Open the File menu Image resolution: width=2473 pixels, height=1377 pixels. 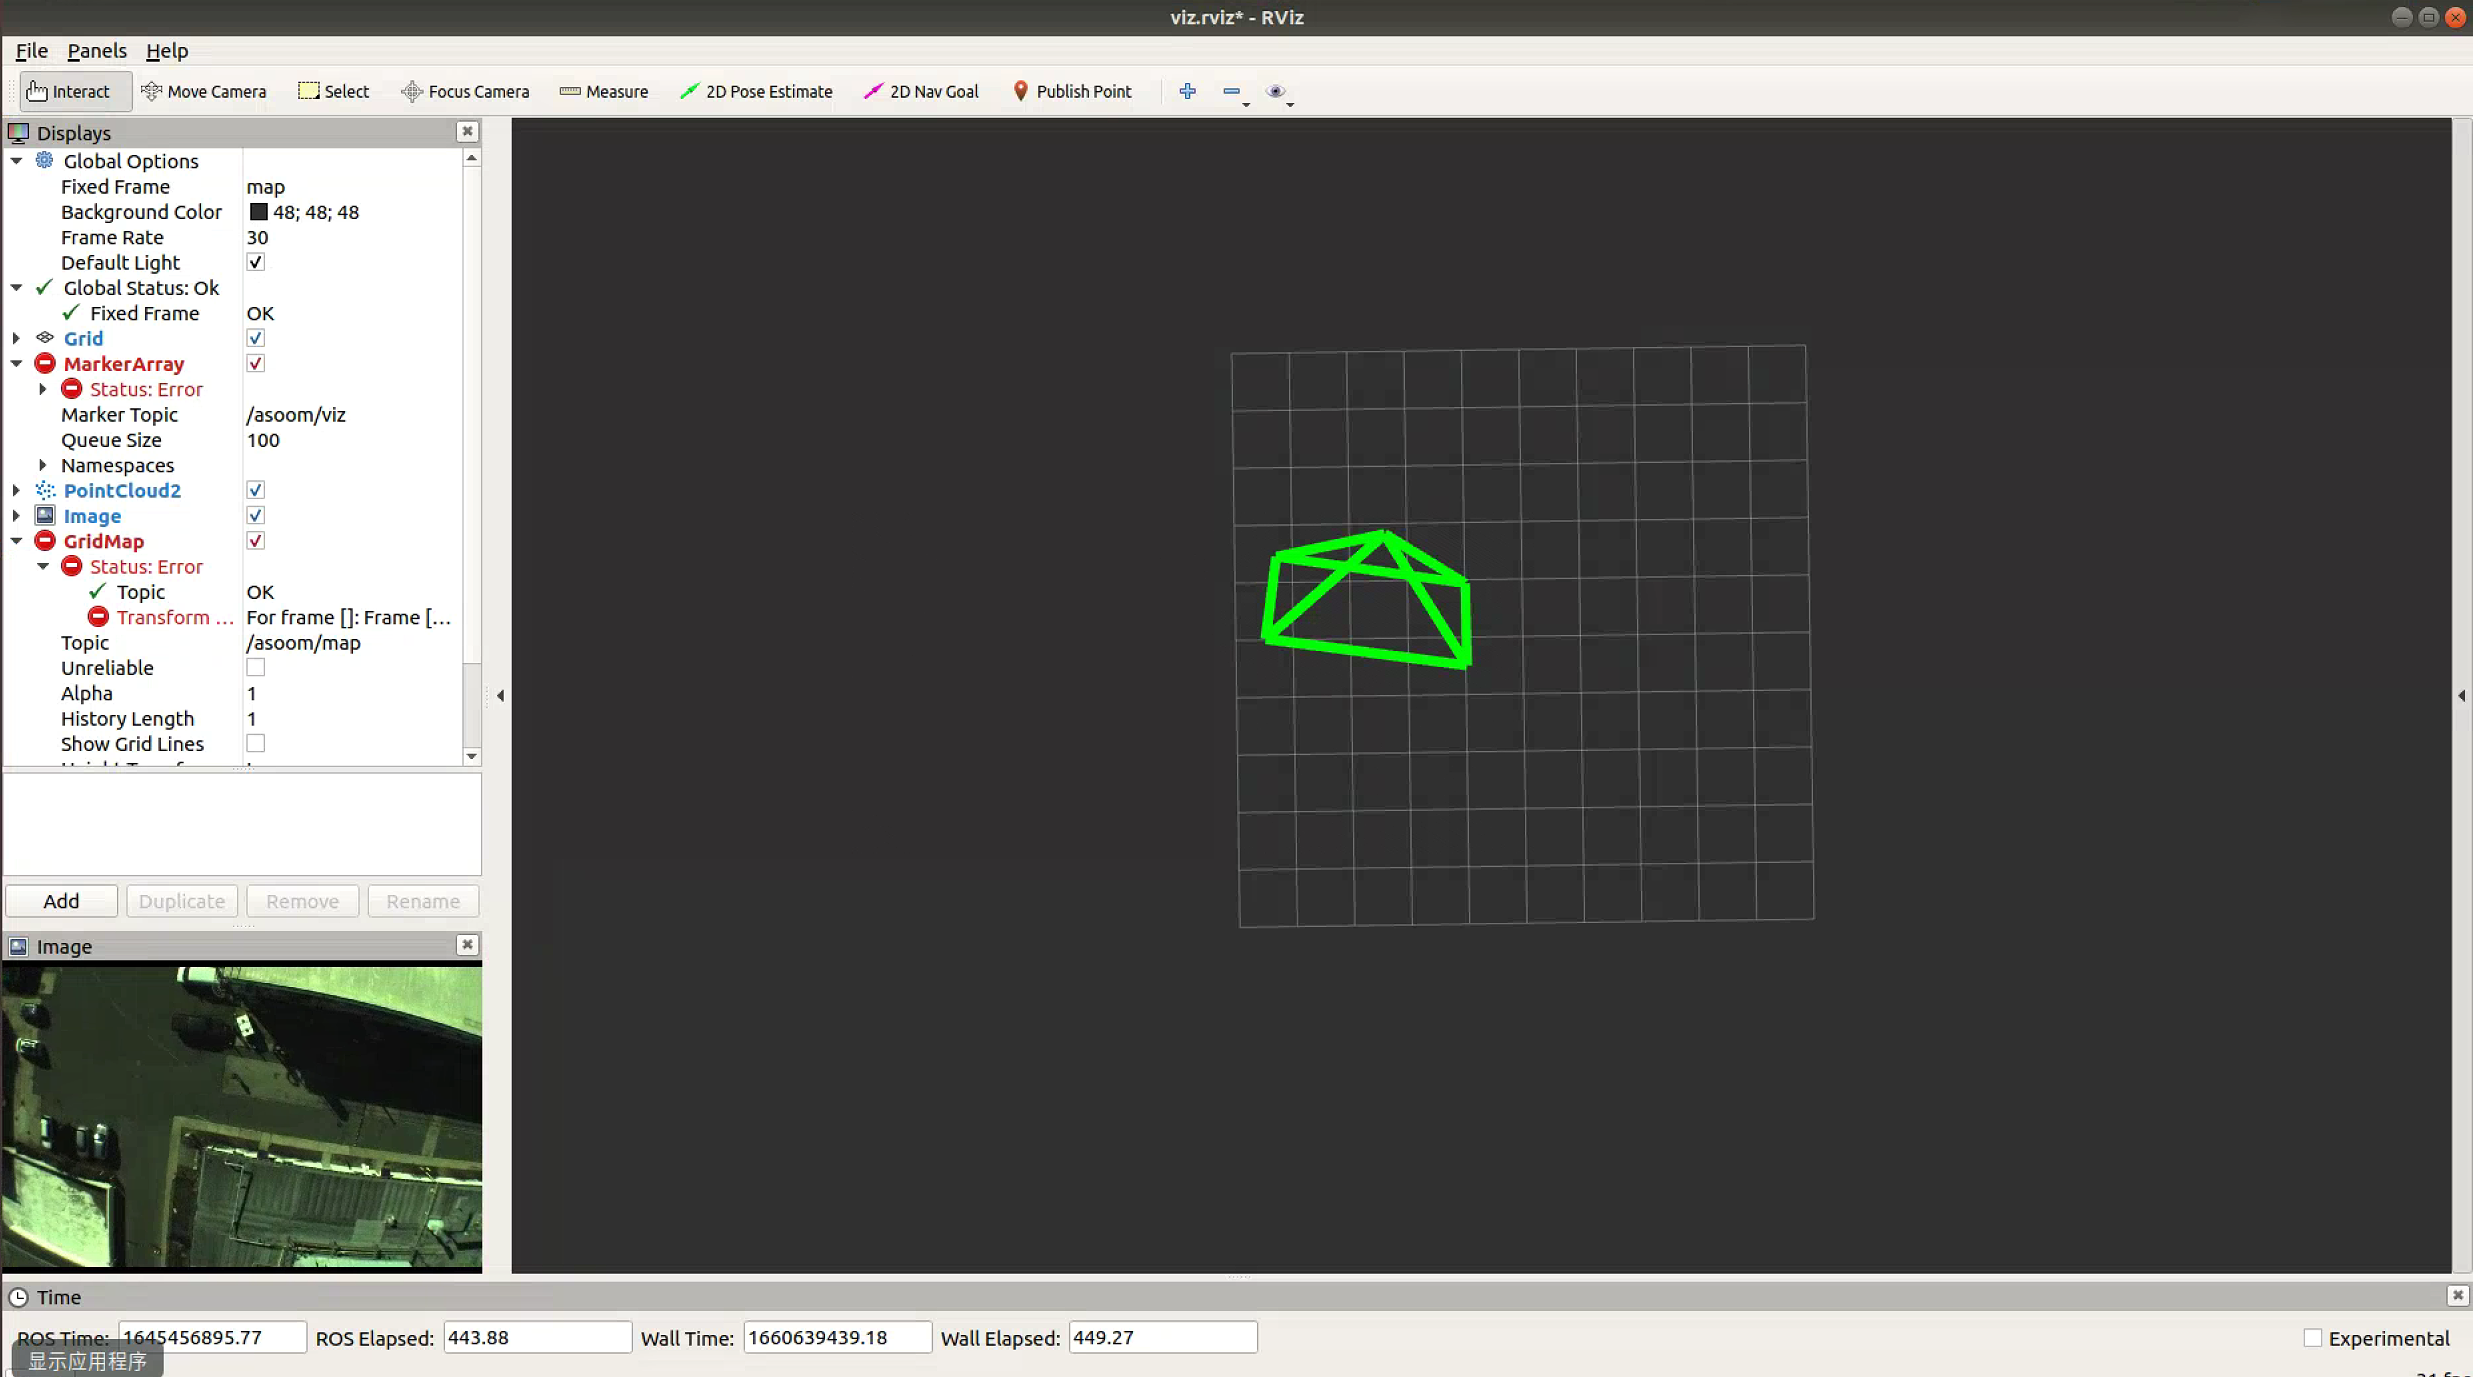pos(30,50)
